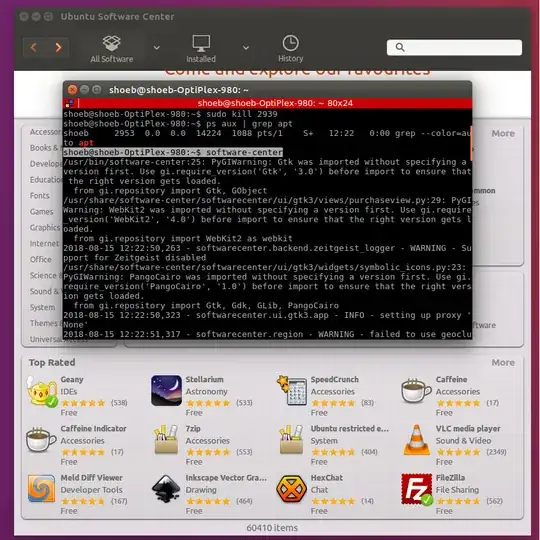
Task: Click the FileZilla app title
Action: [450, 478]
